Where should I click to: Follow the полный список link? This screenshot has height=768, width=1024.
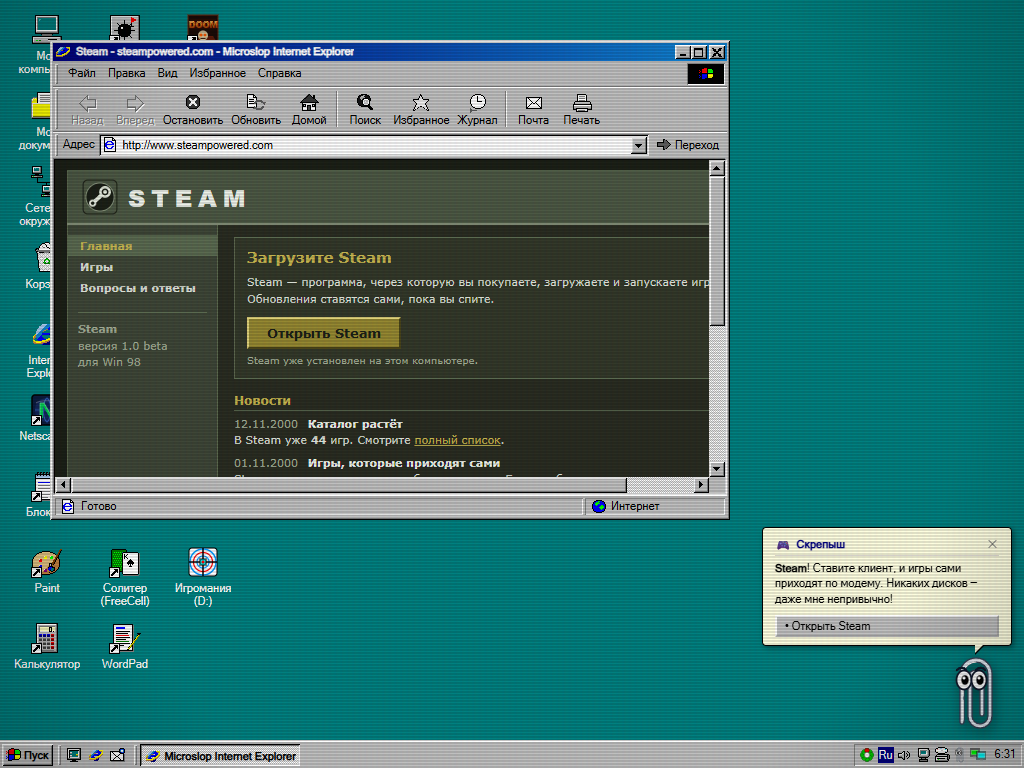(457, 440)
